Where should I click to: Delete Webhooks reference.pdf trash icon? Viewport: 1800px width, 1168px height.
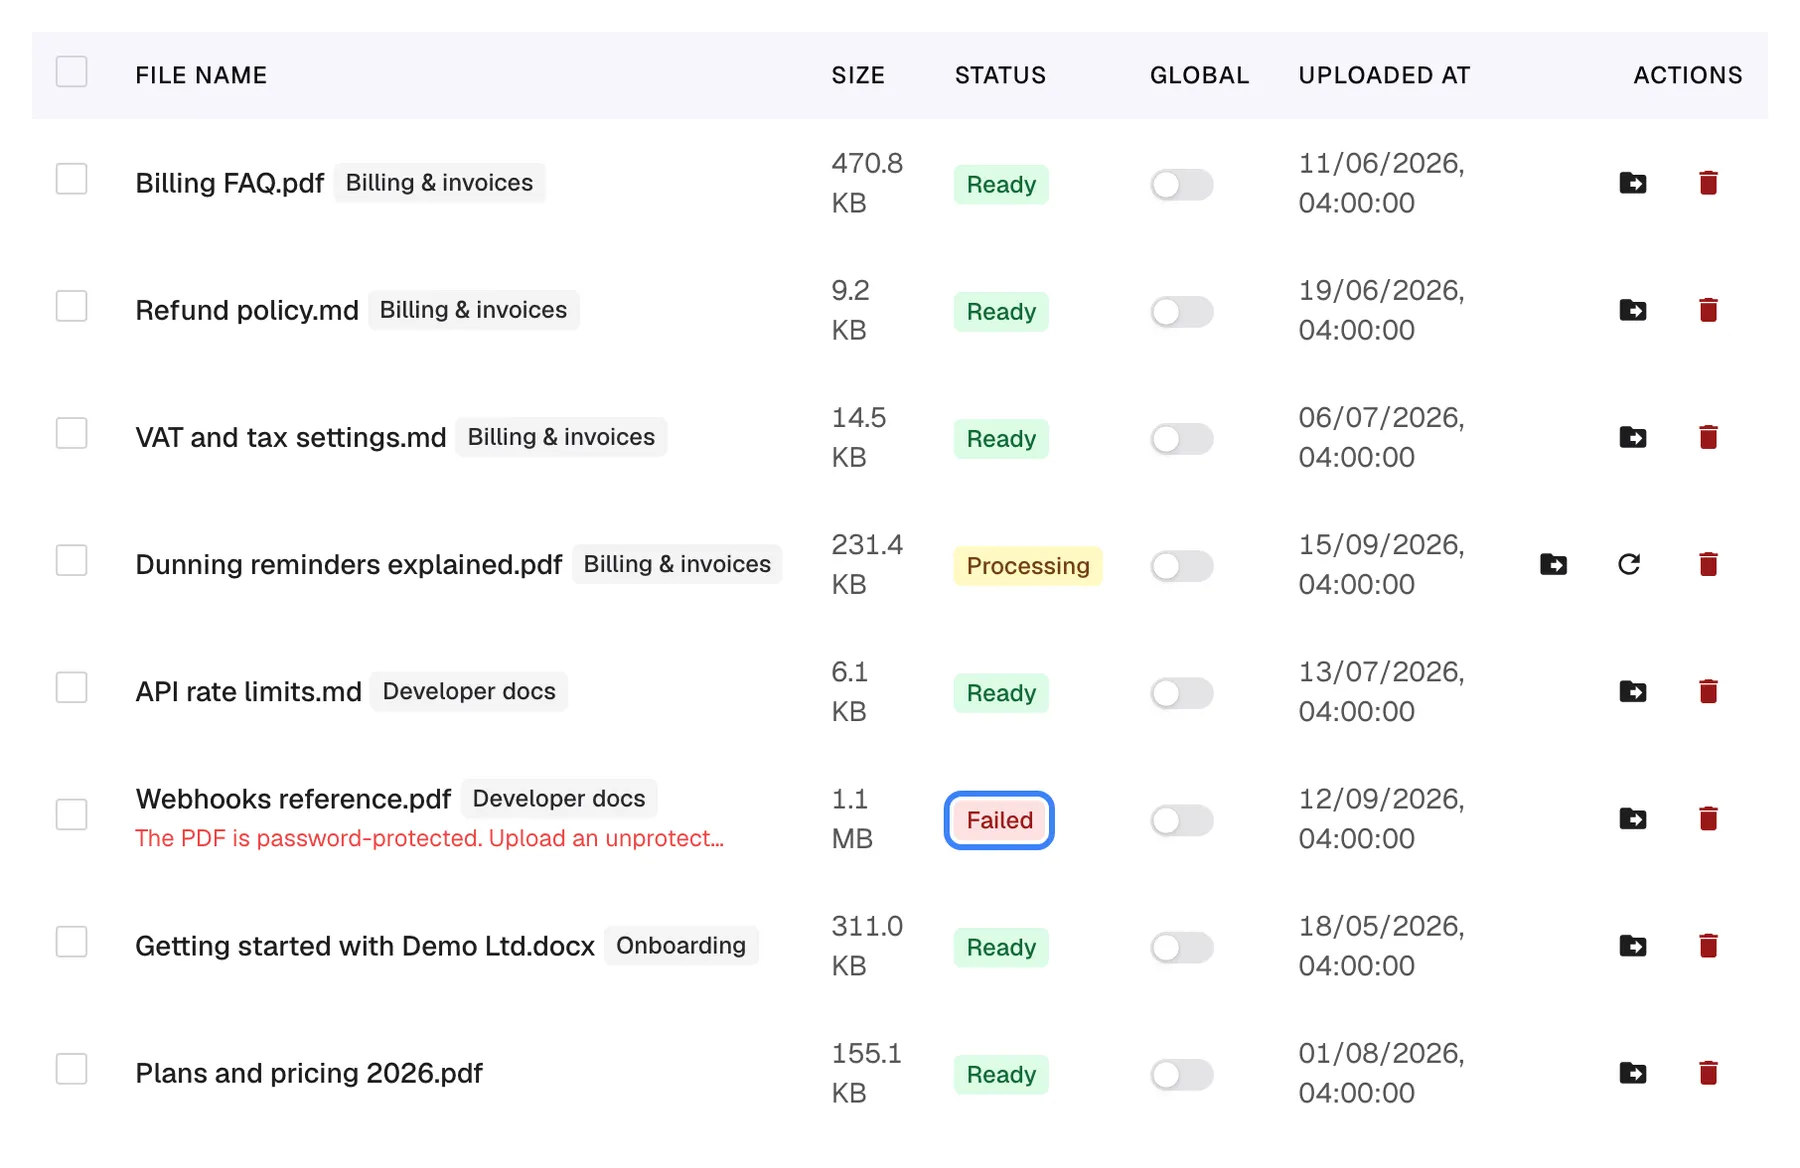[x=1708, y=819]
